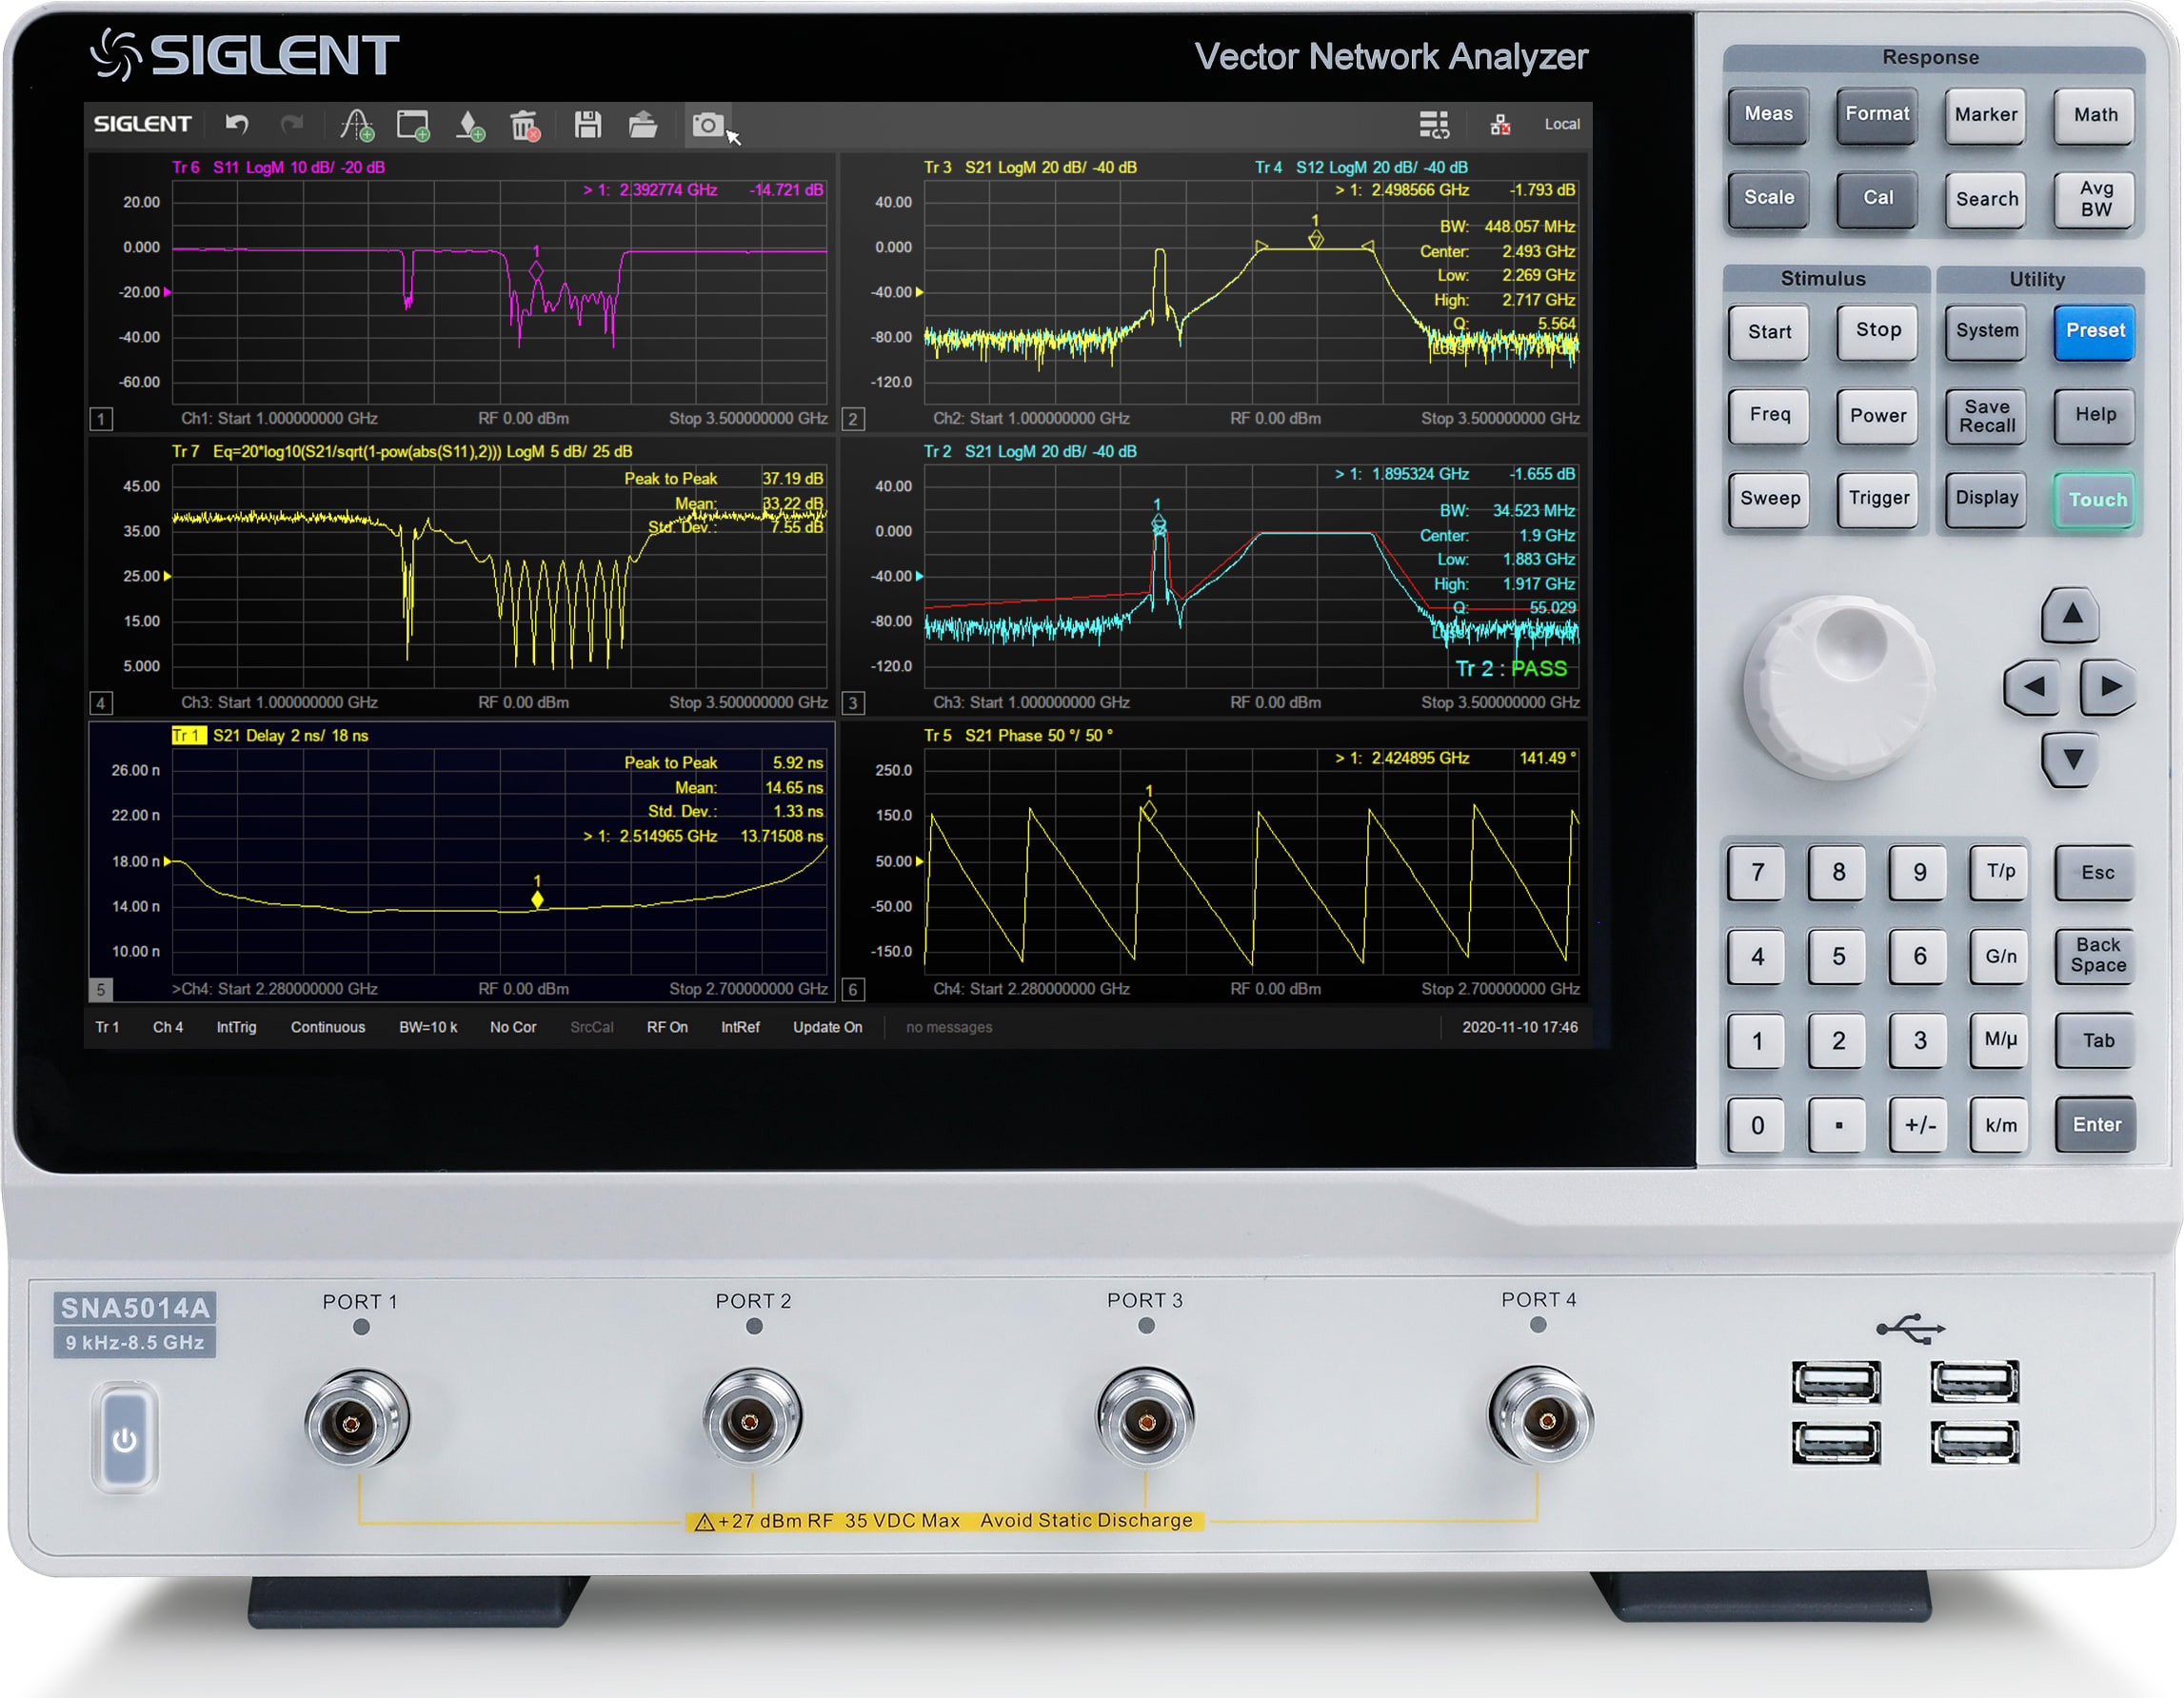Click the undo arrow in the toolbar
Viewport: 2184px width, 1698px height.
pos(236,125)
